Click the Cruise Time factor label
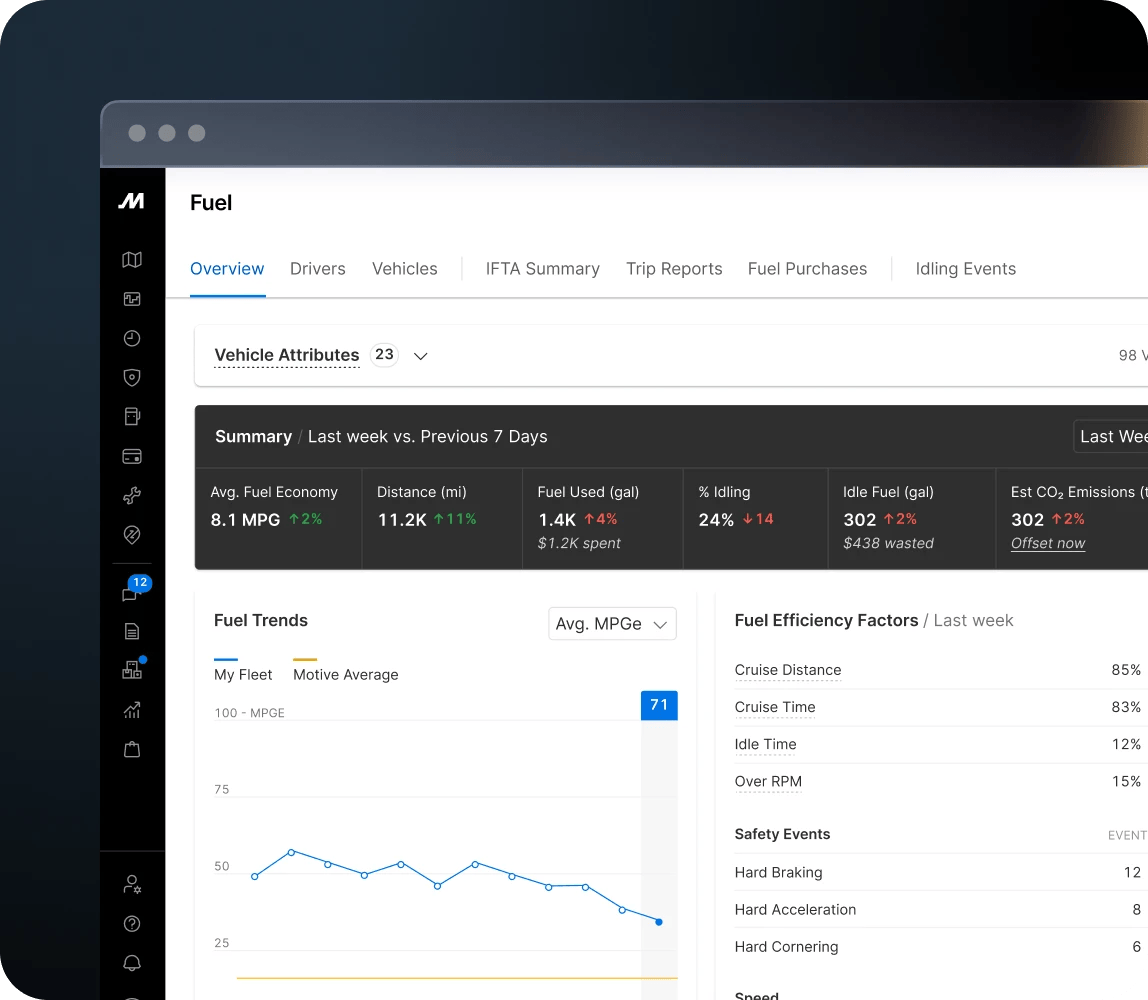 [x=775, y=707]
